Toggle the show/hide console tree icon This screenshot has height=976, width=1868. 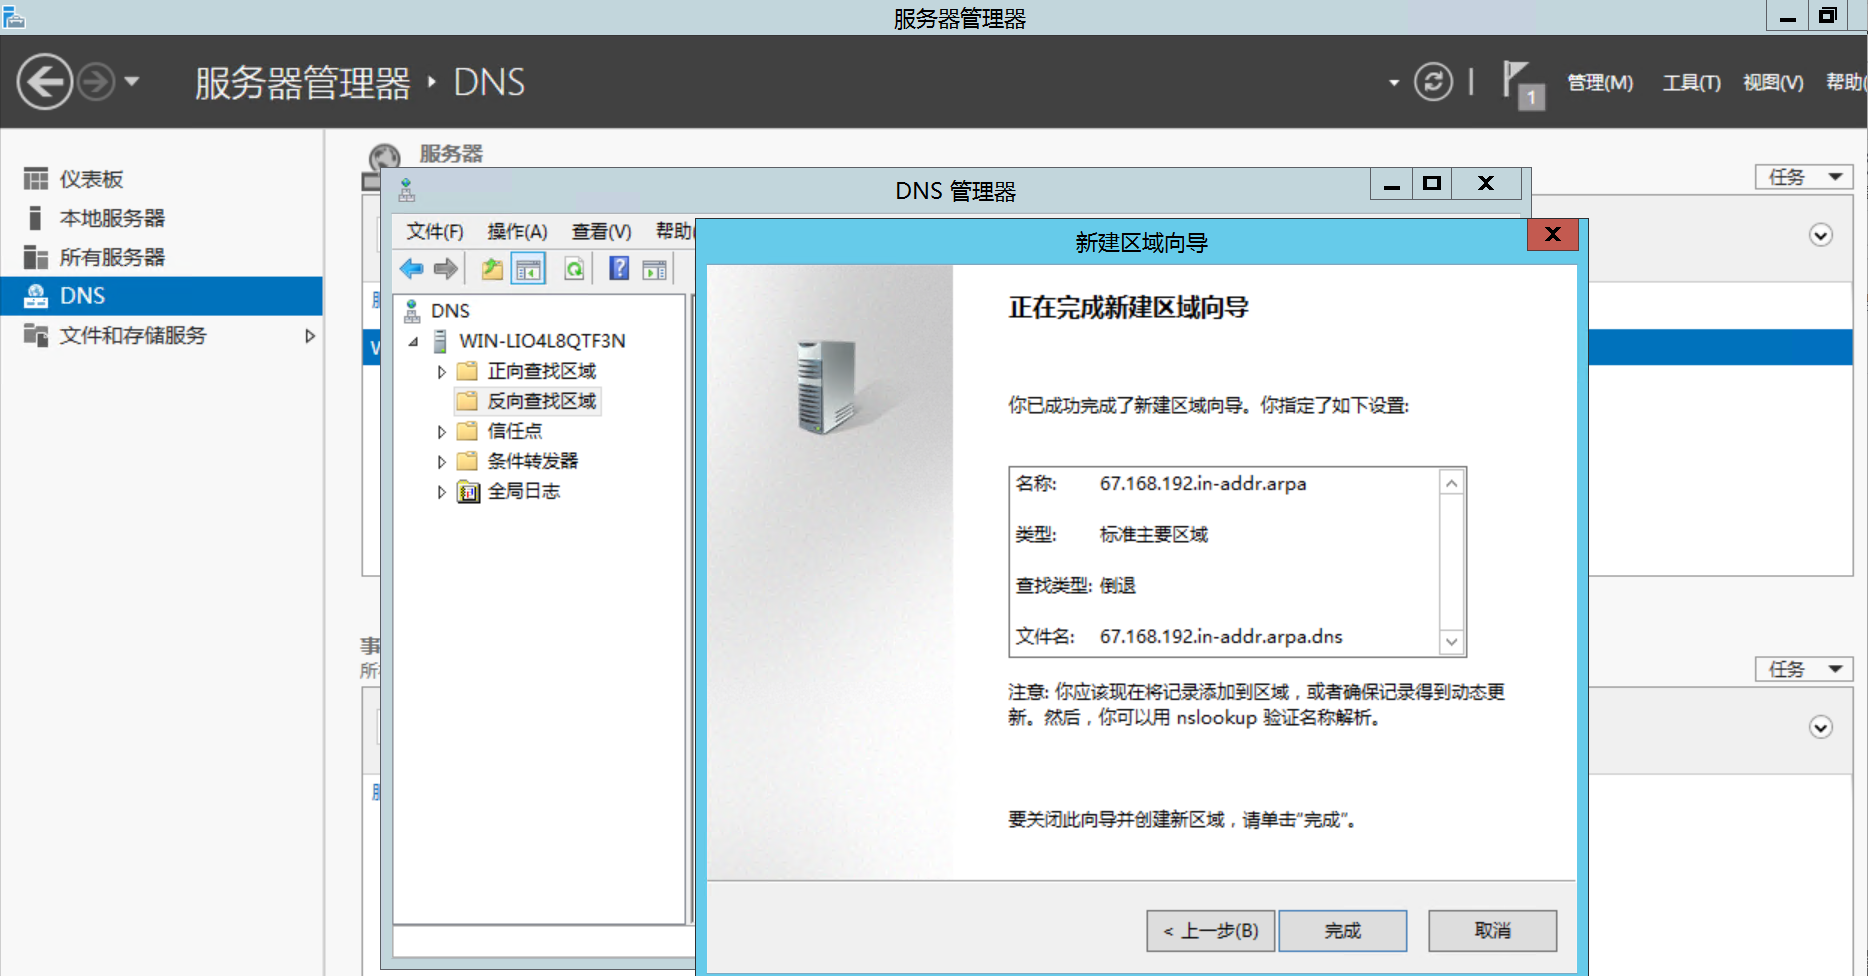(528, 268)
